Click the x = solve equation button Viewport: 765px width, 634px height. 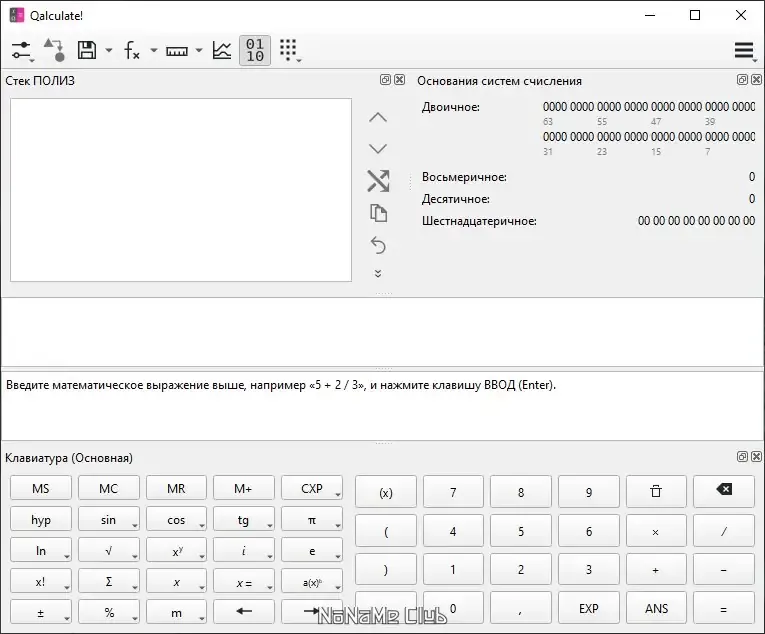click(243, 581)
